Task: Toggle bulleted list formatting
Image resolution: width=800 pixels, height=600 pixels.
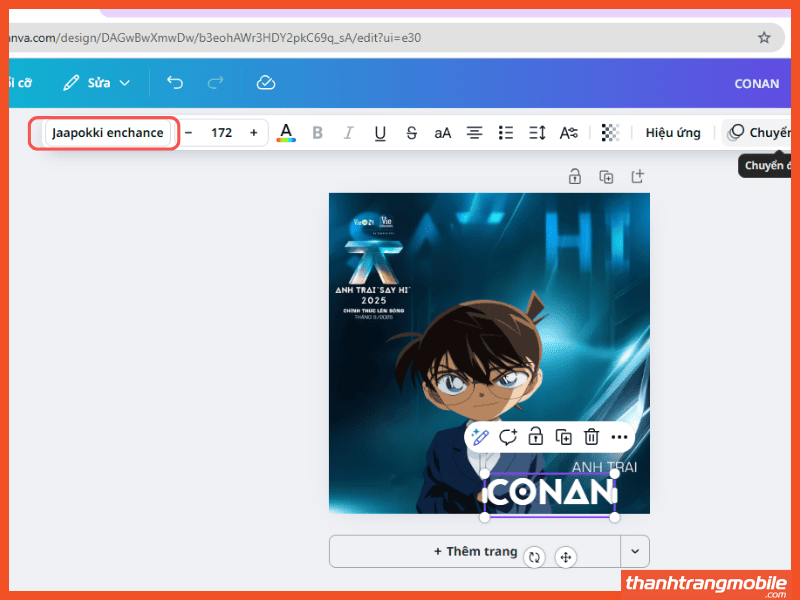Action: click(506, 133)
